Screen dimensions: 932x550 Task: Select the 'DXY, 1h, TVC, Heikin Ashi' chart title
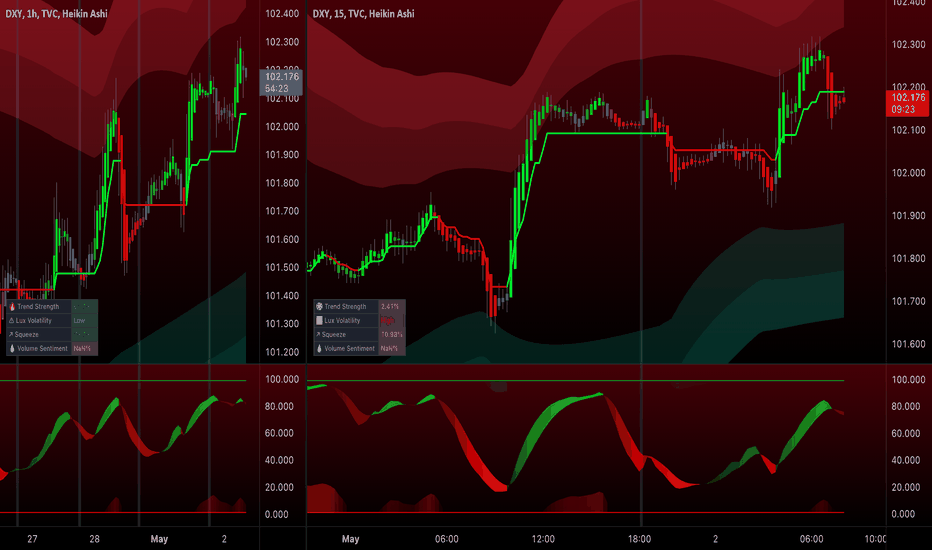coord(56,14)
